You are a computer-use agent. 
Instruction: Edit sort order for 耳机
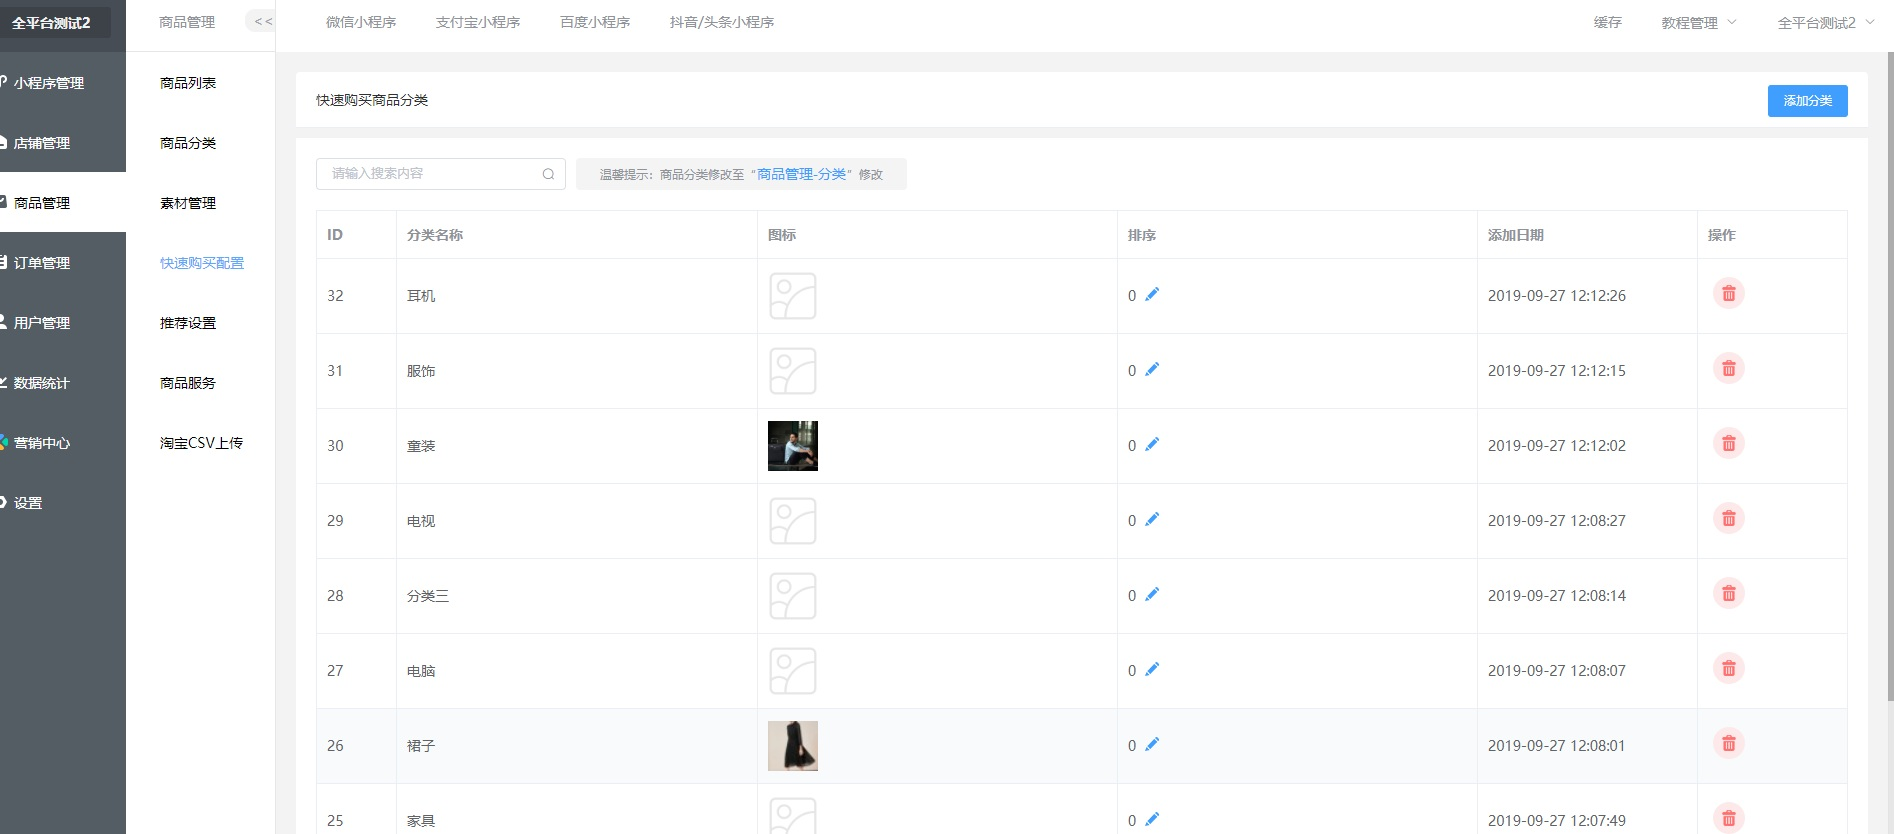[1152, 294]
